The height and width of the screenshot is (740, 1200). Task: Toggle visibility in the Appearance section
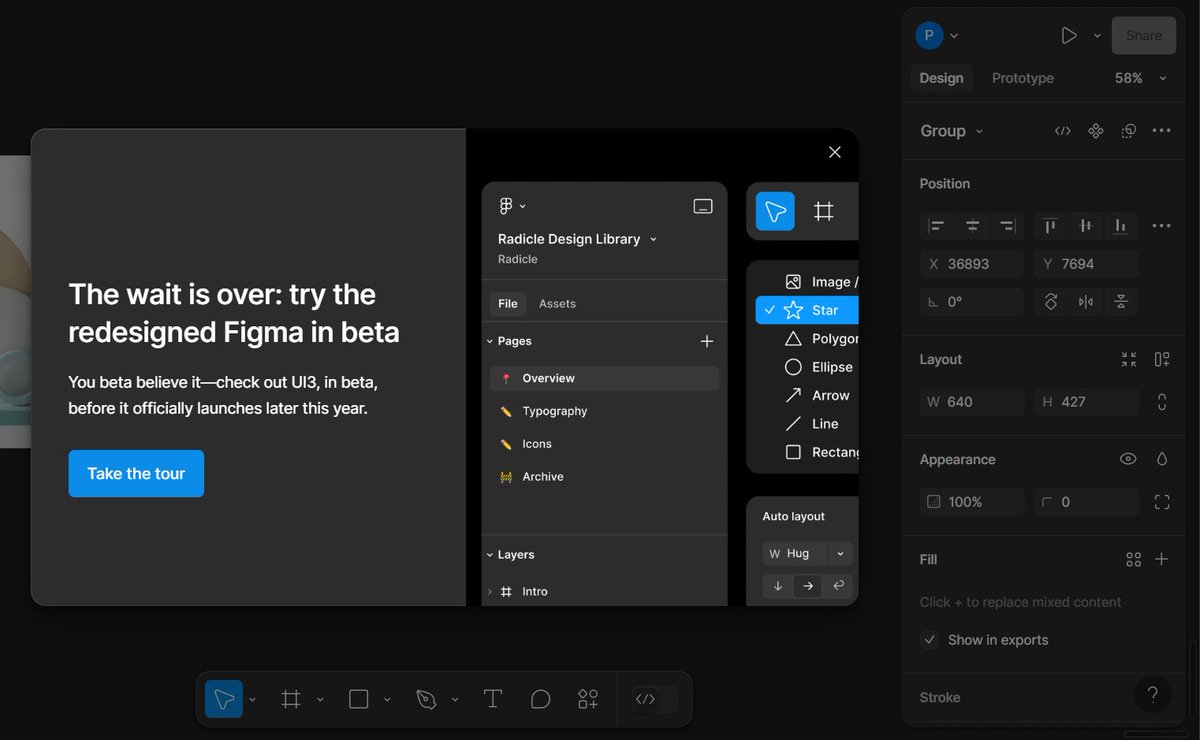point(1128,459)
